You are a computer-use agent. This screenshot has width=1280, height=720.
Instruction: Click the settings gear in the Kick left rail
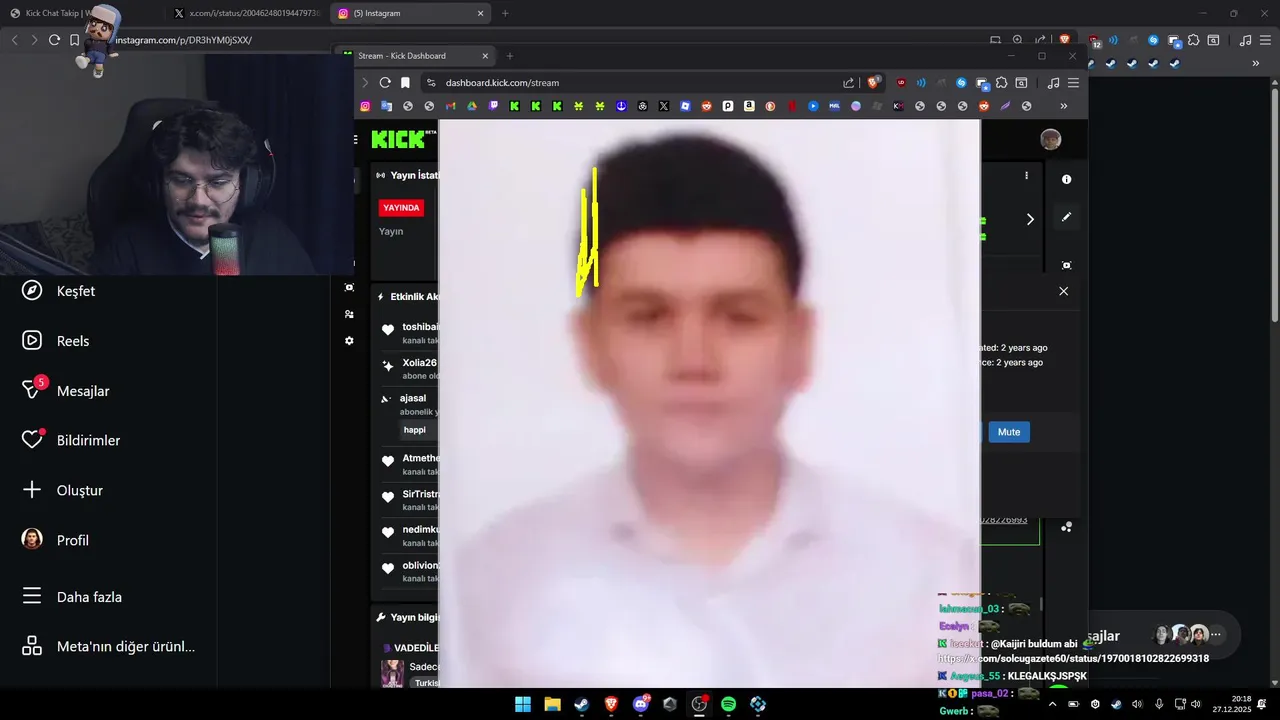click(349, 341)
